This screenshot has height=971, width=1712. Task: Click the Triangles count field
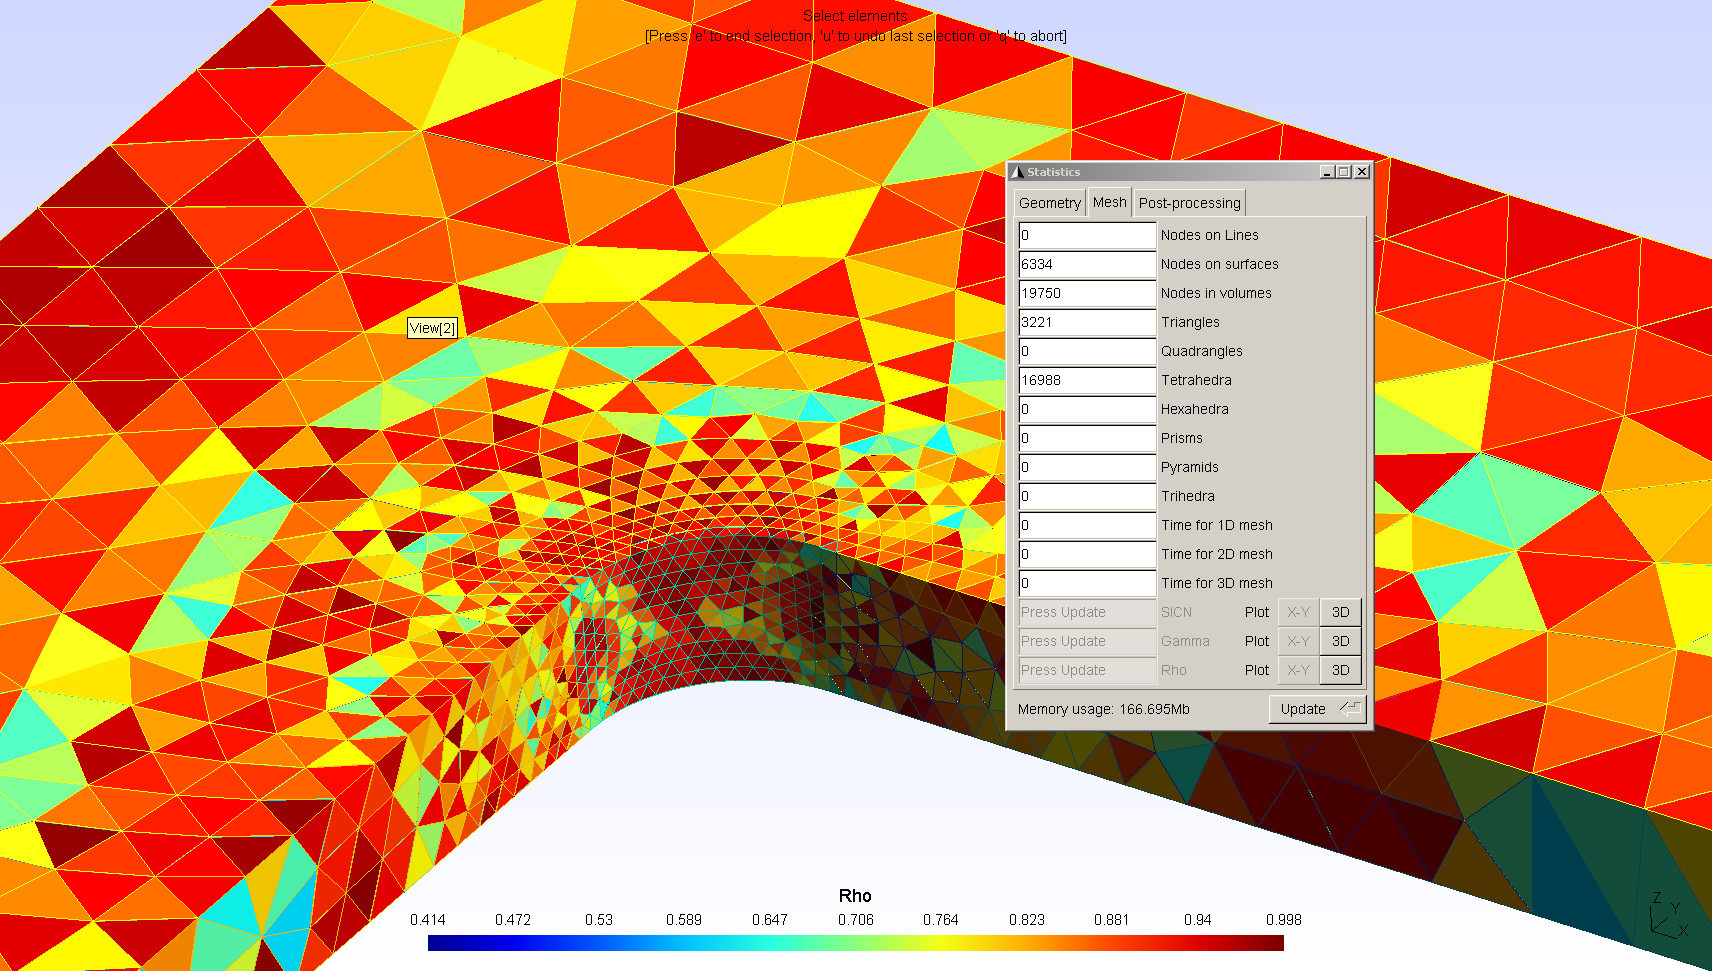coord(1087,322)
